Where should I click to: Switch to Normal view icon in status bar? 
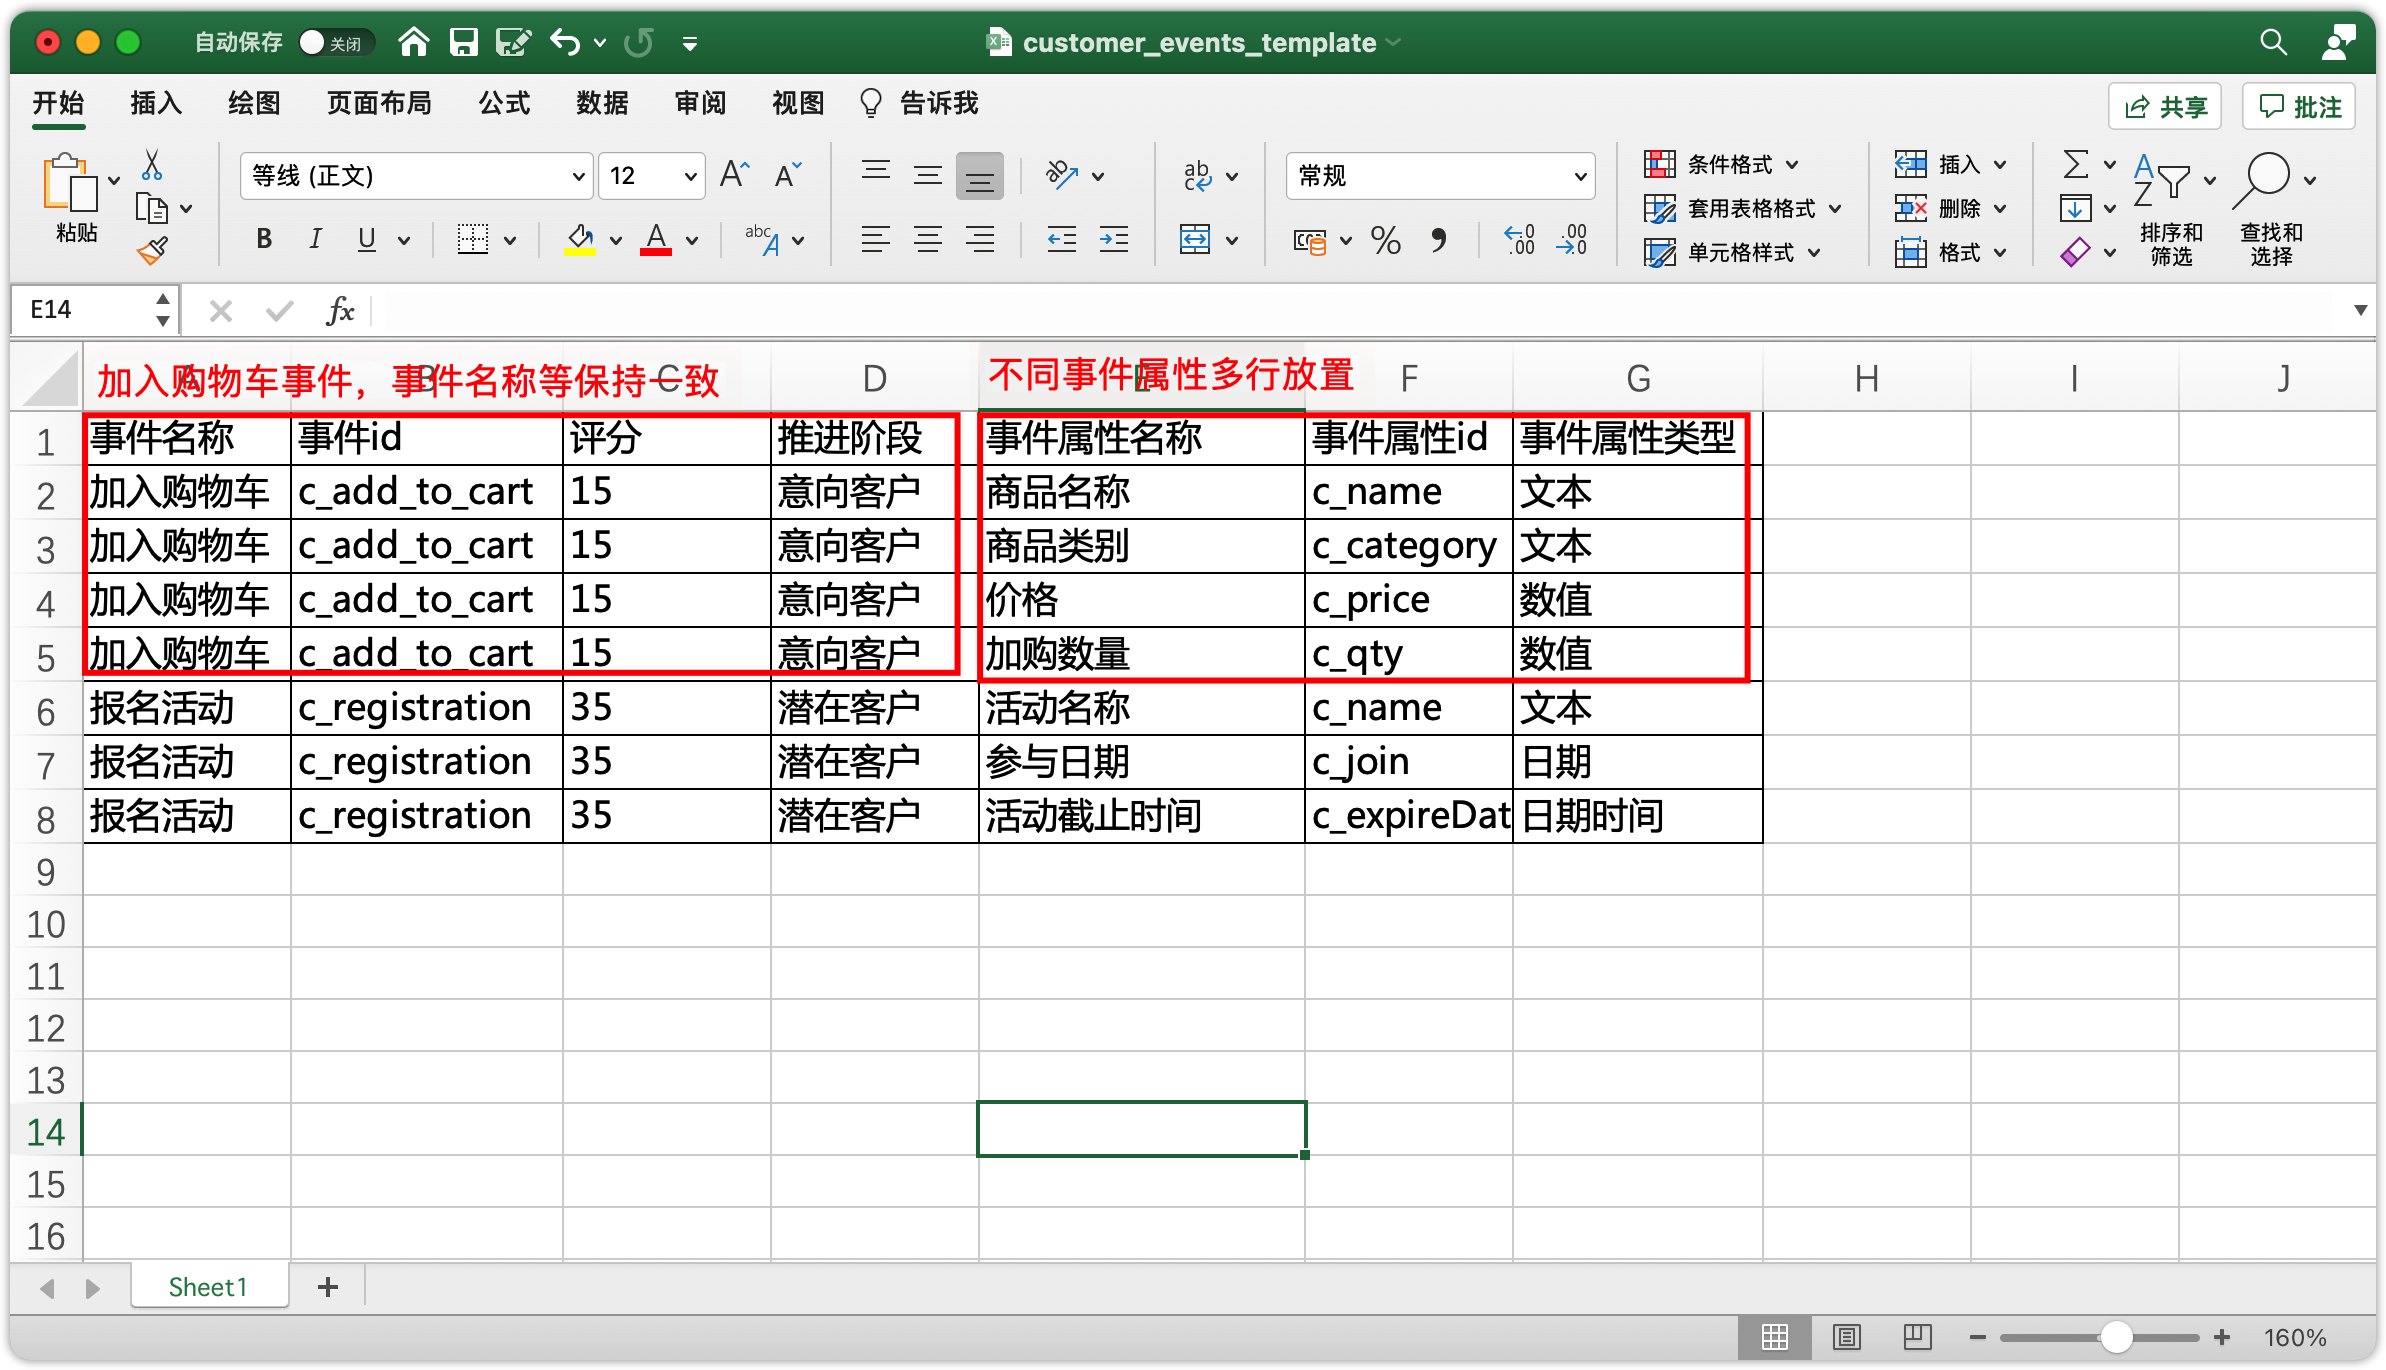point(1775,1337)
